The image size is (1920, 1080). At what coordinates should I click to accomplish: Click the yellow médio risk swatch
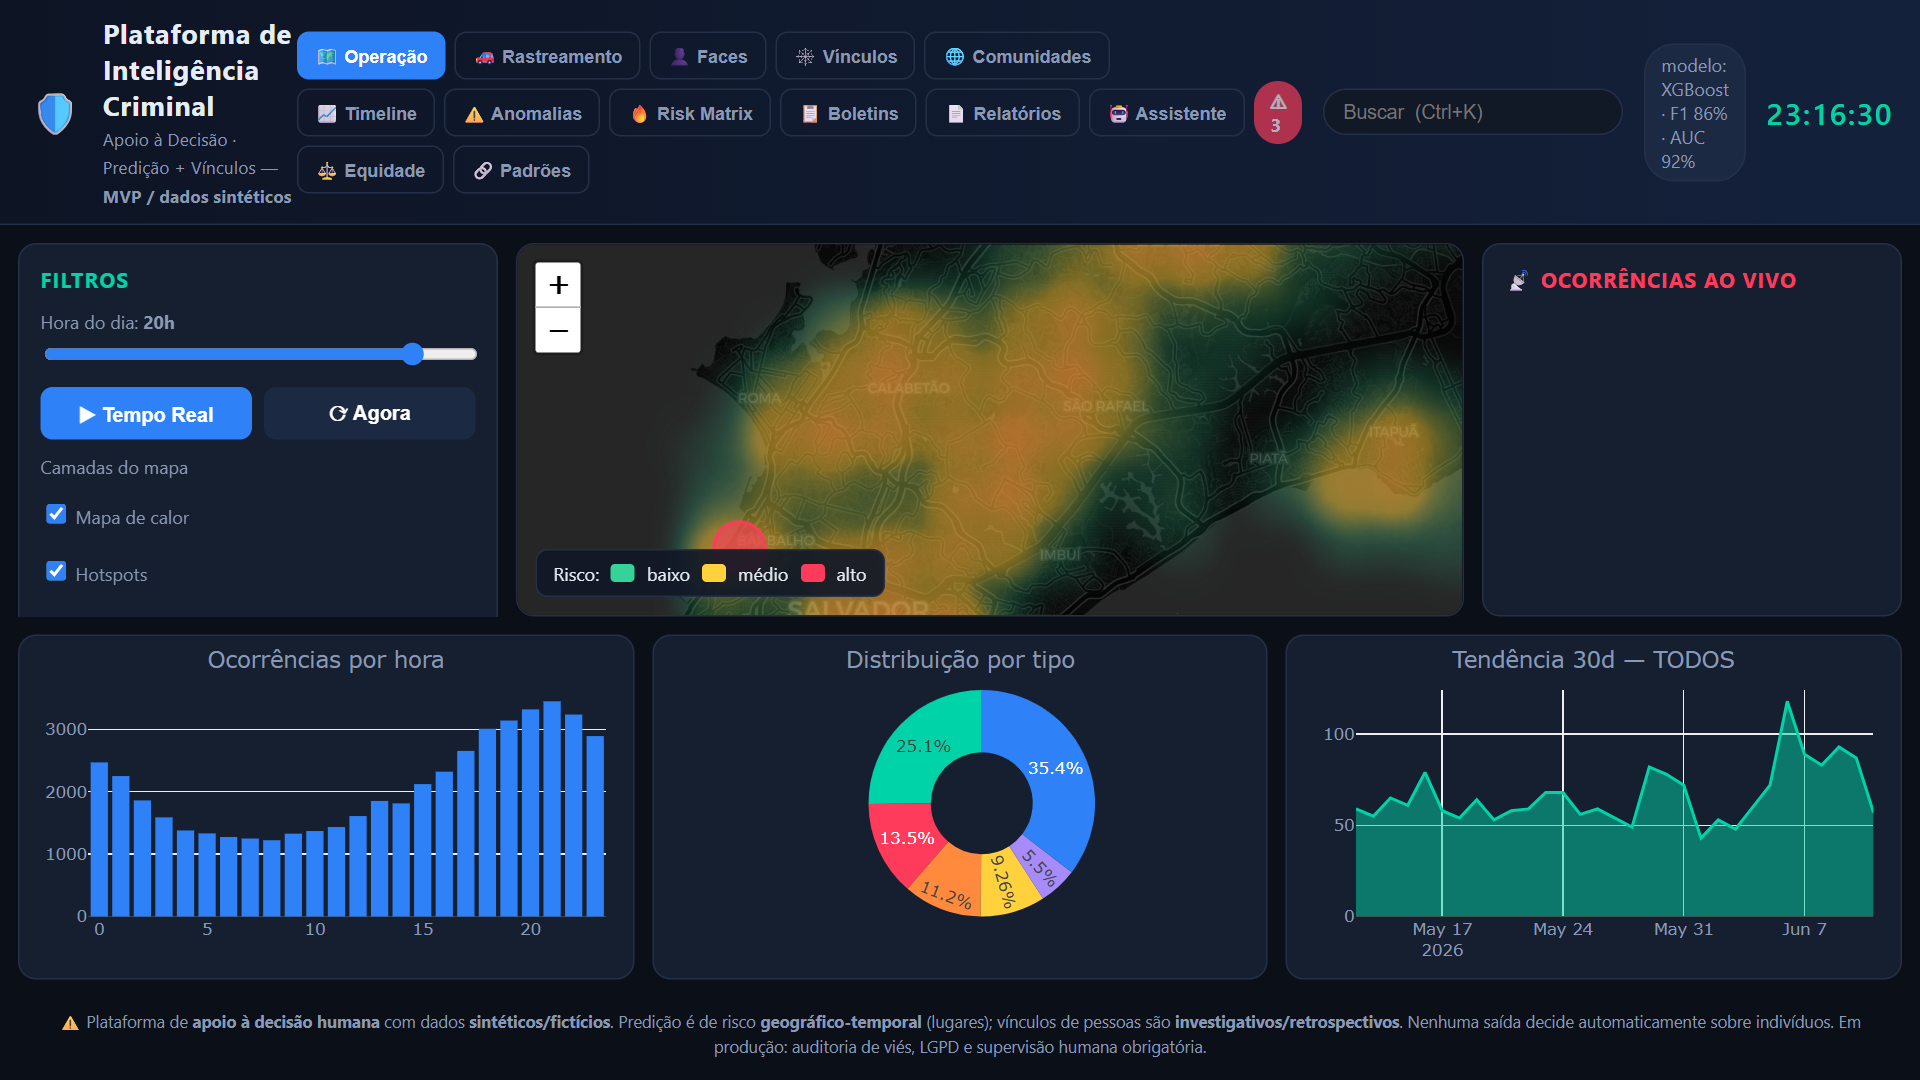pos(714,573)
